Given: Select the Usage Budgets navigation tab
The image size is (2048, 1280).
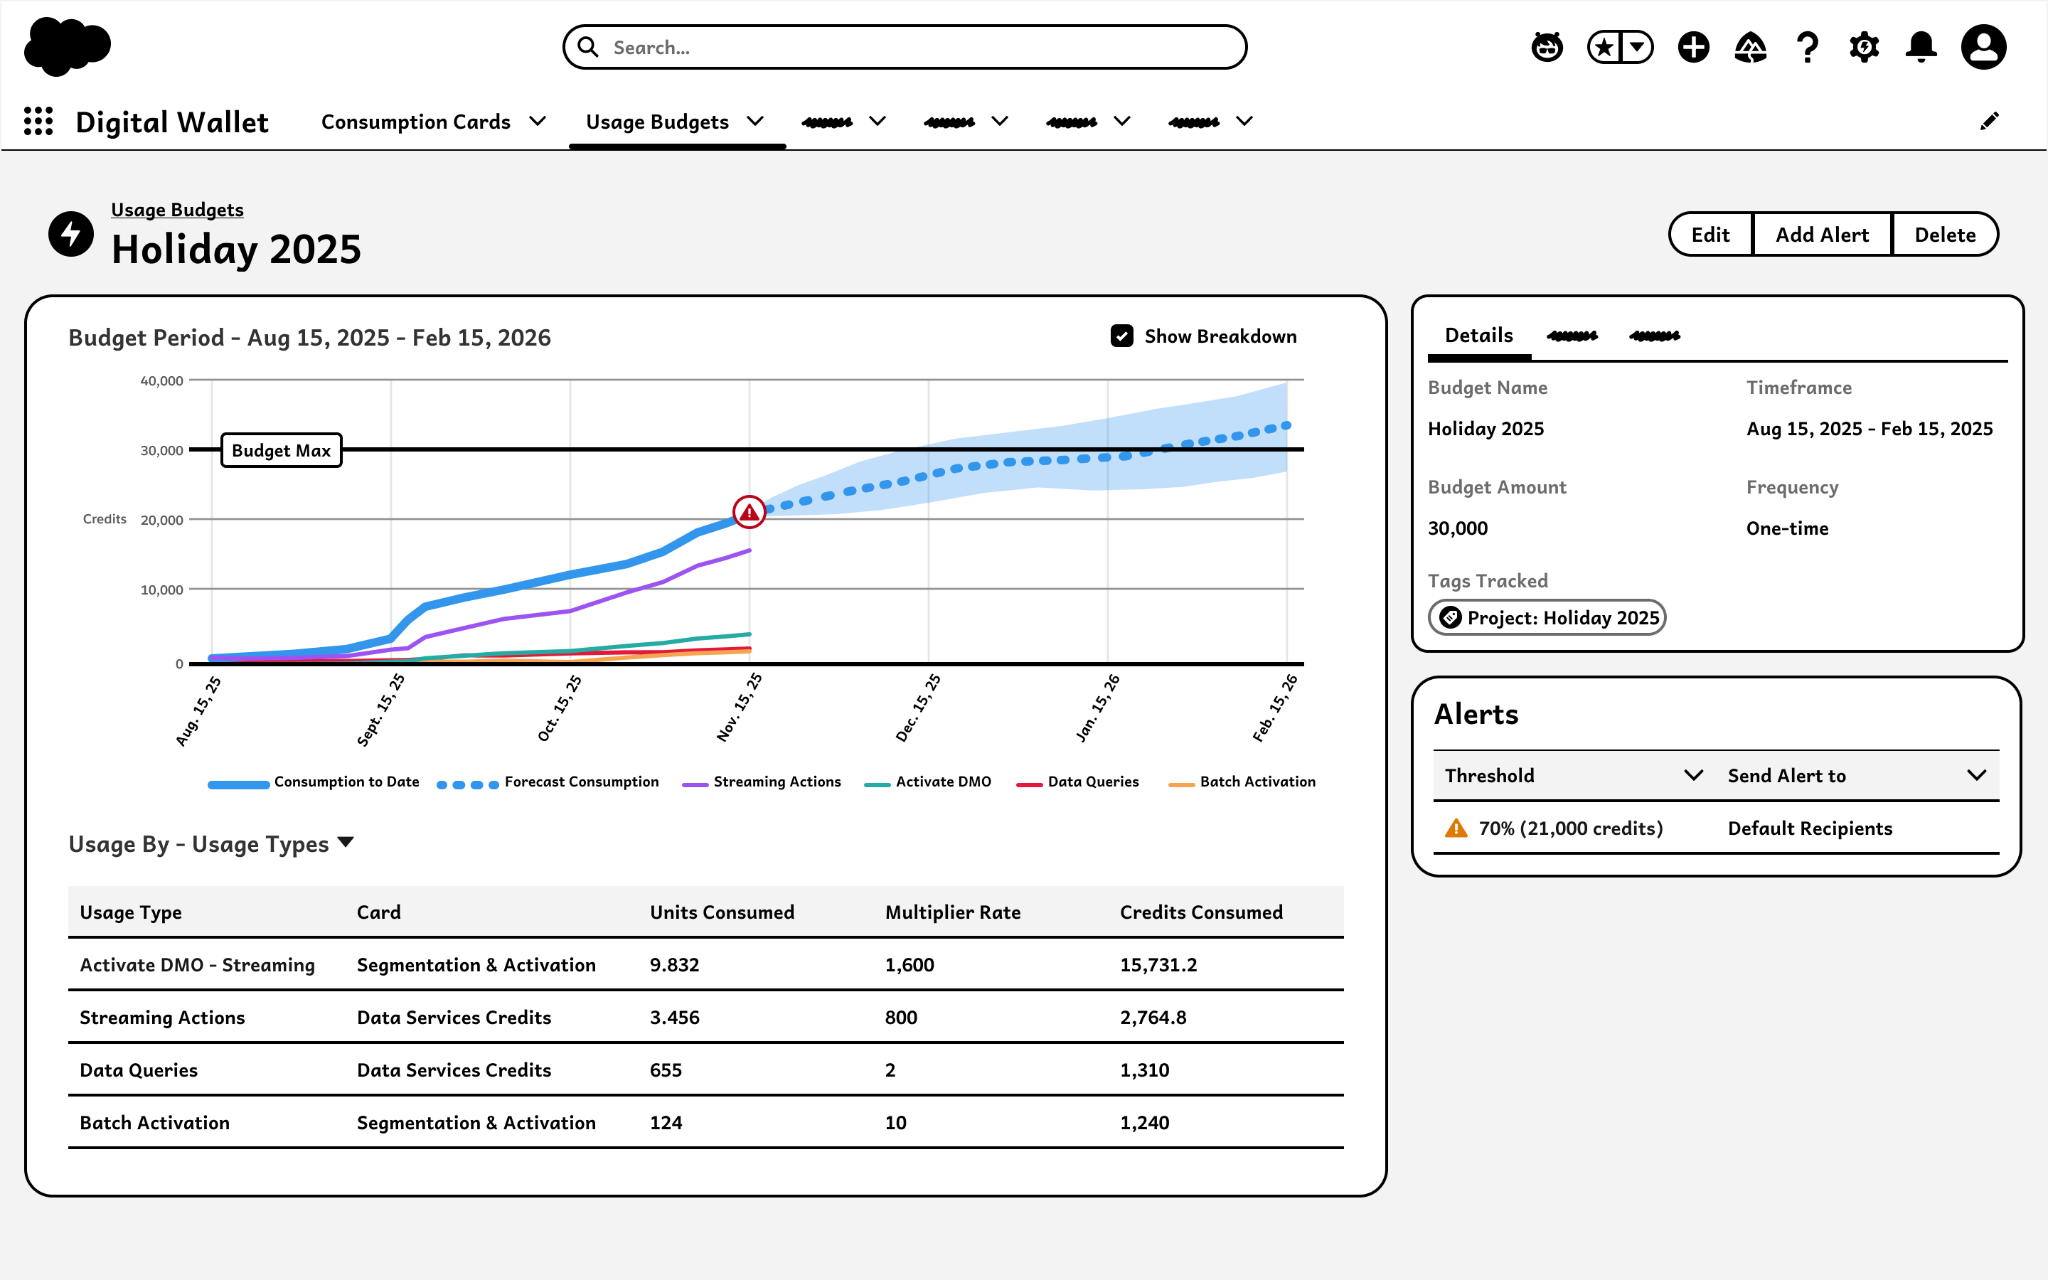Looking at the screenshot, I should pos(657,122).
